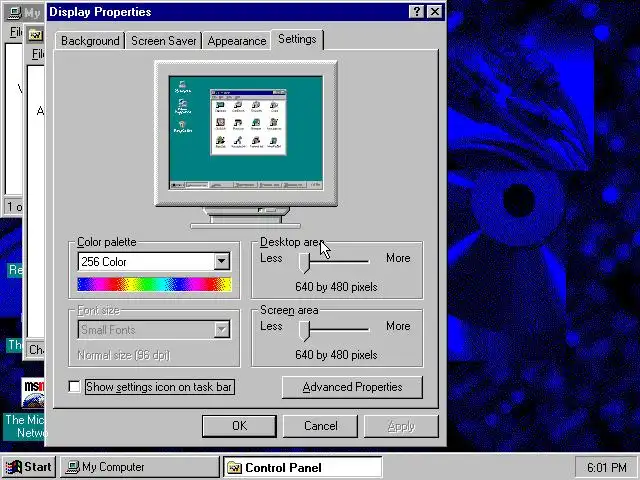Switch to Control Panel taskbar button

tap(302, 467)
